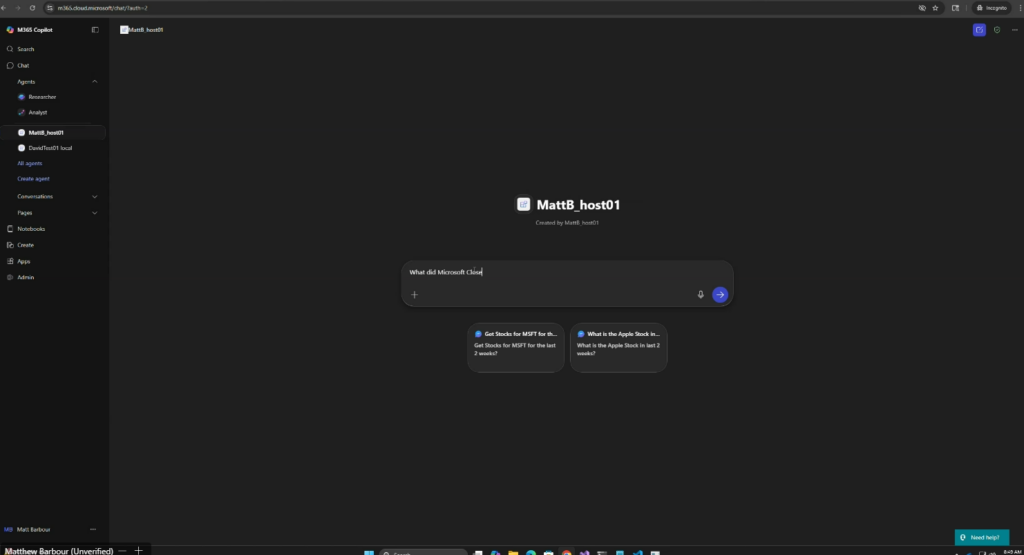
Task: Open the Windows Start menu
Action: coord(369,552)
